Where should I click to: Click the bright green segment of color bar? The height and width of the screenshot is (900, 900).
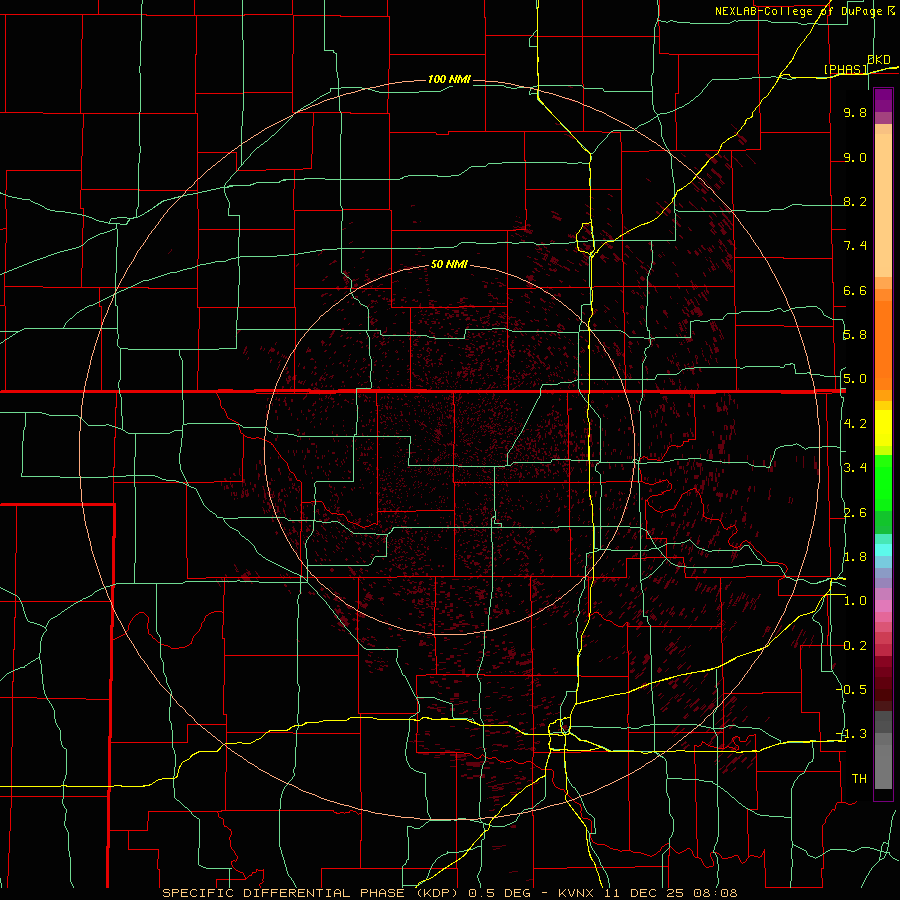[x=883, y=483]
